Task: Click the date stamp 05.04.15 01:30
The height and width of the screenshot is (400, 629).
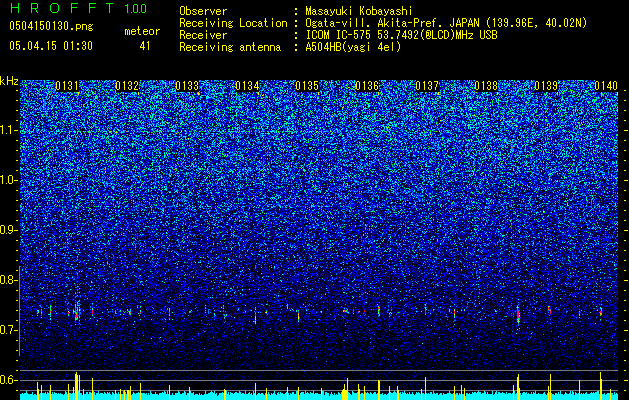Action: (51, 45)
